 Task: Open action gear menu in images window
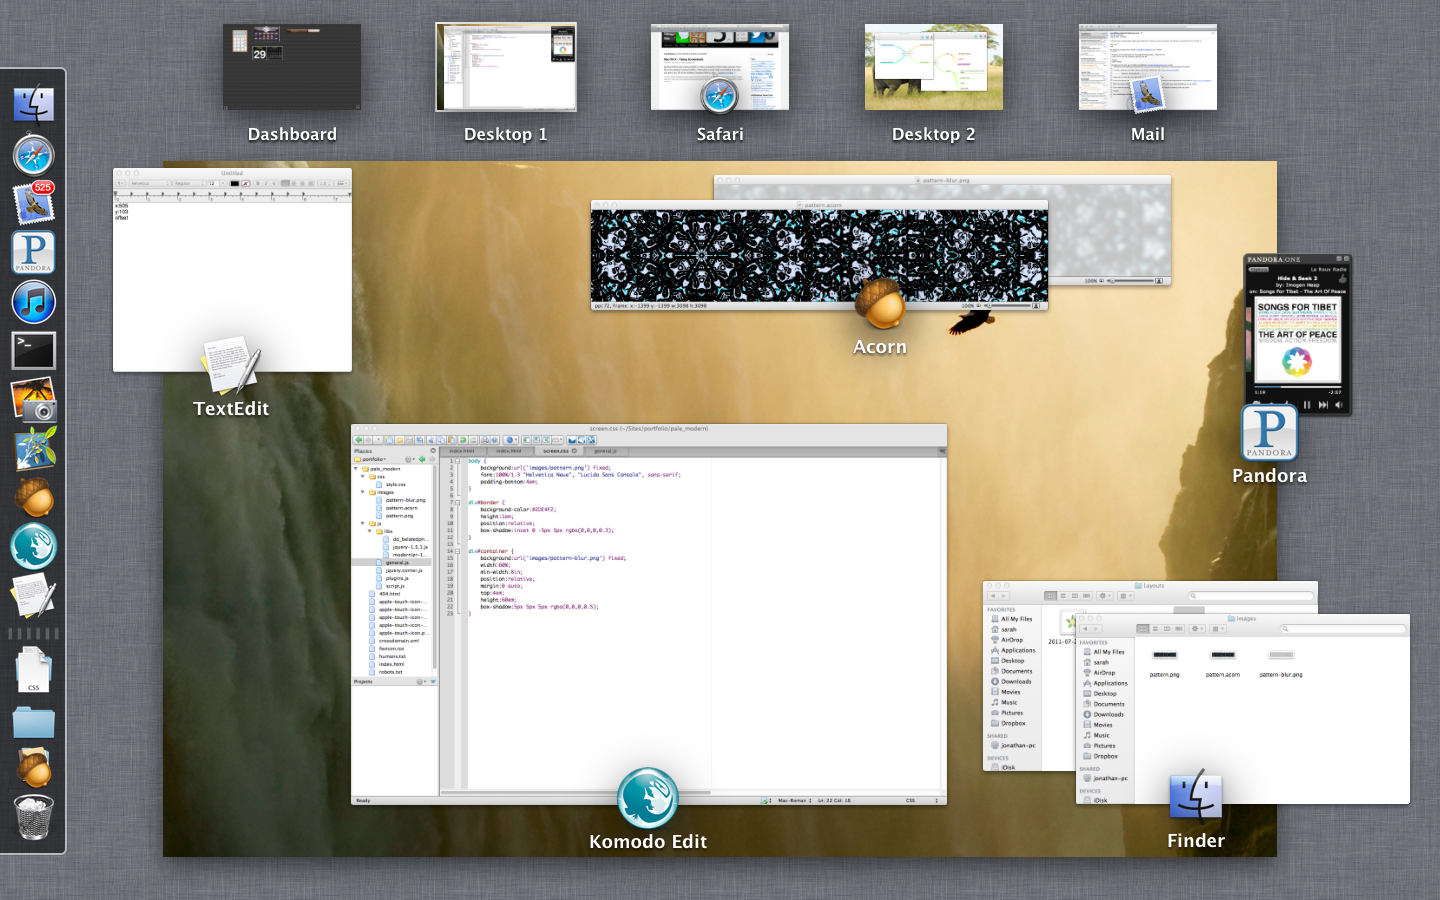pos(1197,629)
